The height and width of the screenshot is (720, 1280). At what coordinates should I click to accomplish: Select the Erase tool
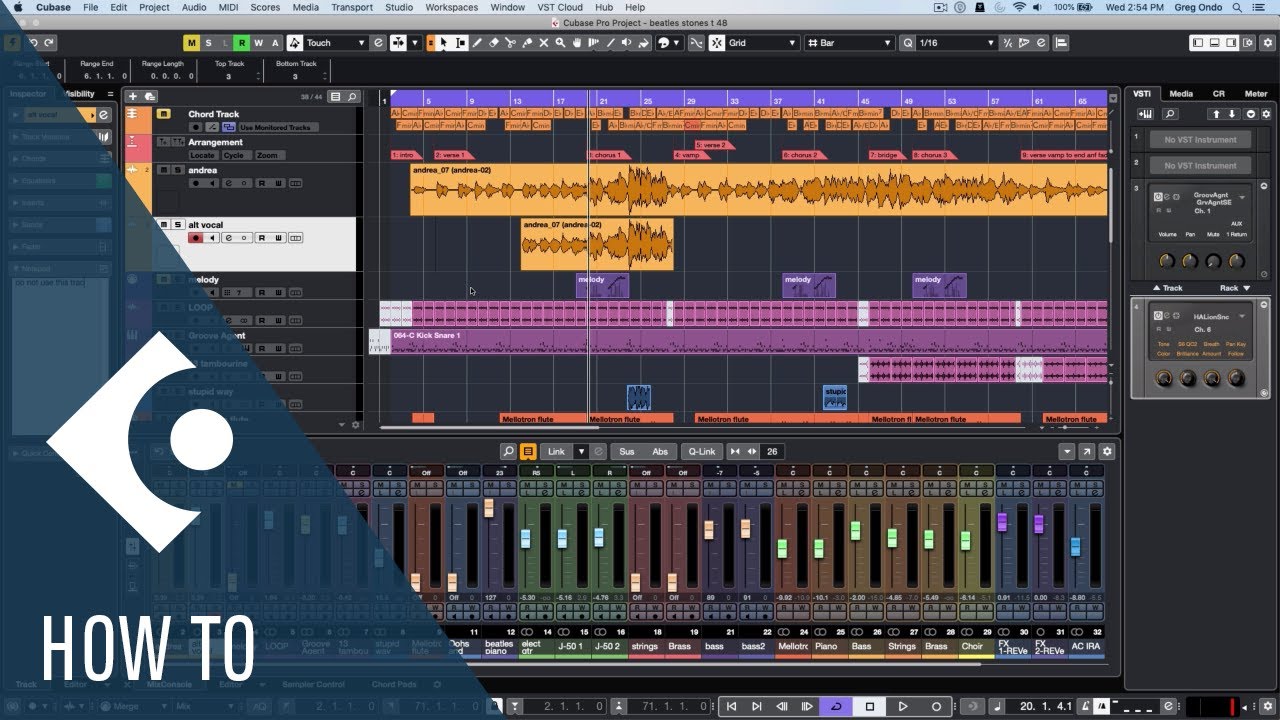pos(493,43)
